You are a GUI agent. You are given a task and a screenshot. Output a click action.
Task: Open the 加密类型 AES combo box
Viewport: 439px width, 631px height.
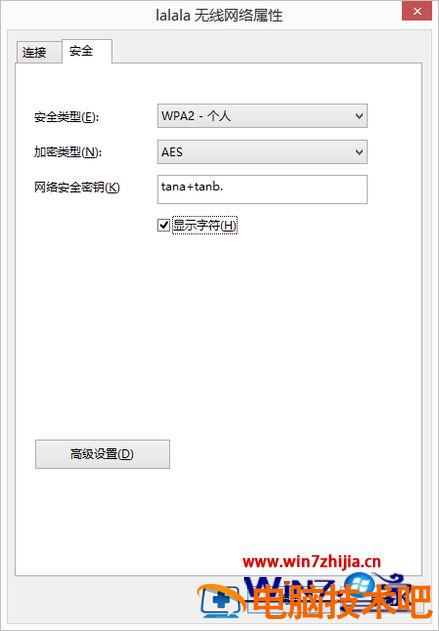(x=262, y=152)
